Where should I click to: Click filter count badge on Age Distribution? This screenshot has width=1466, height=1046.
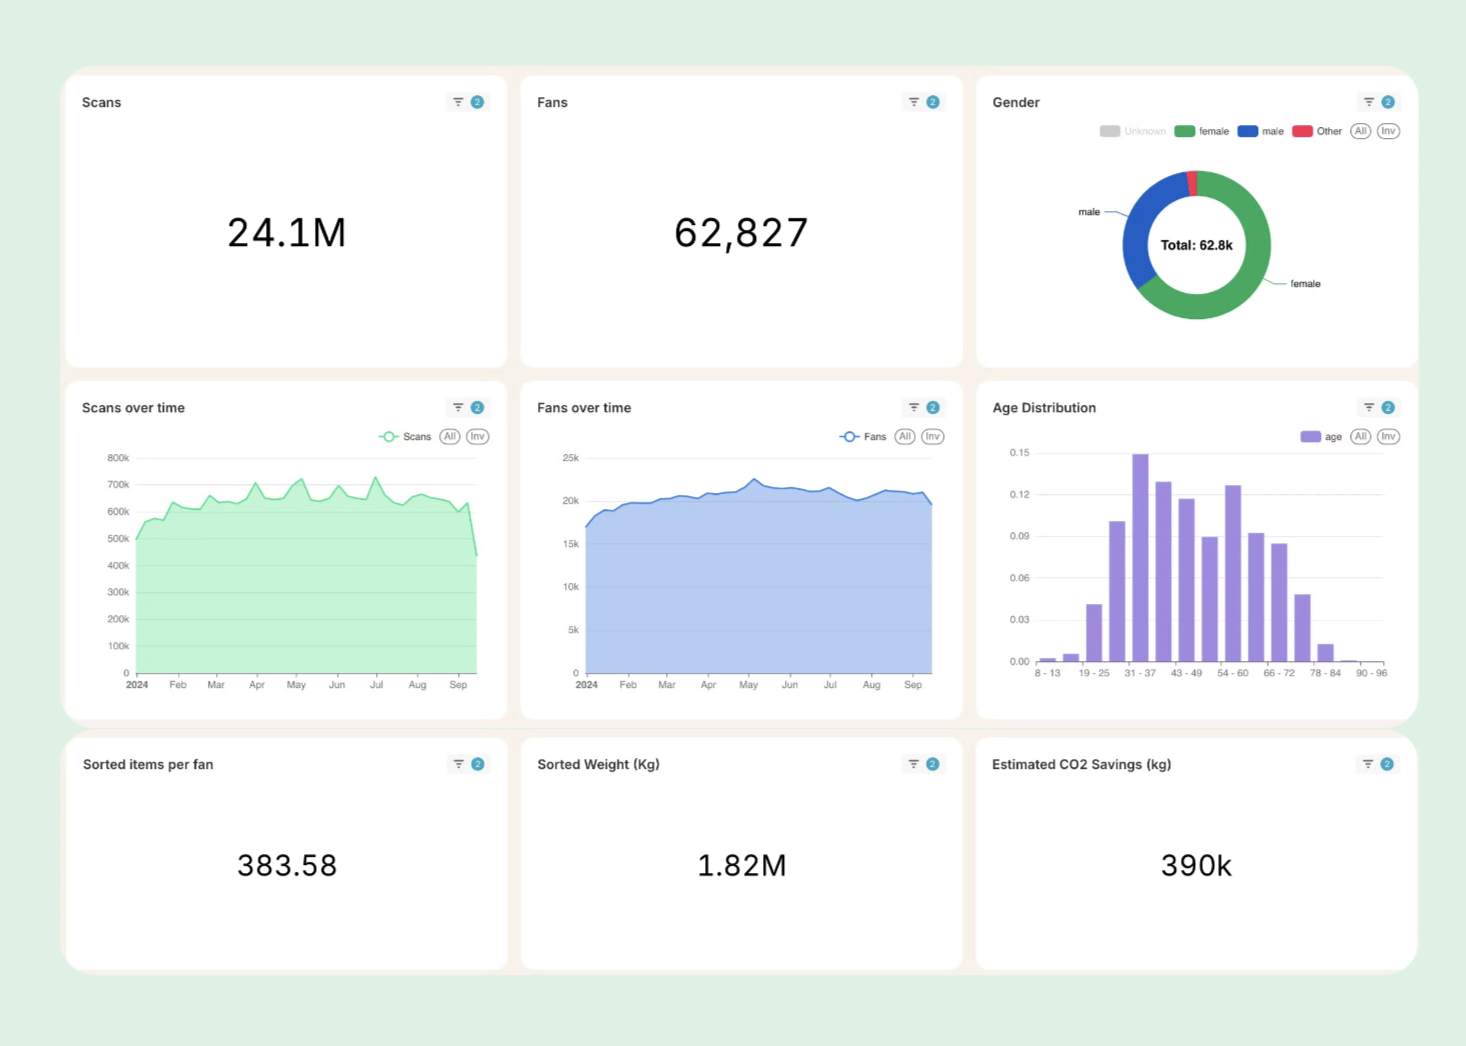click(1388, 407)
